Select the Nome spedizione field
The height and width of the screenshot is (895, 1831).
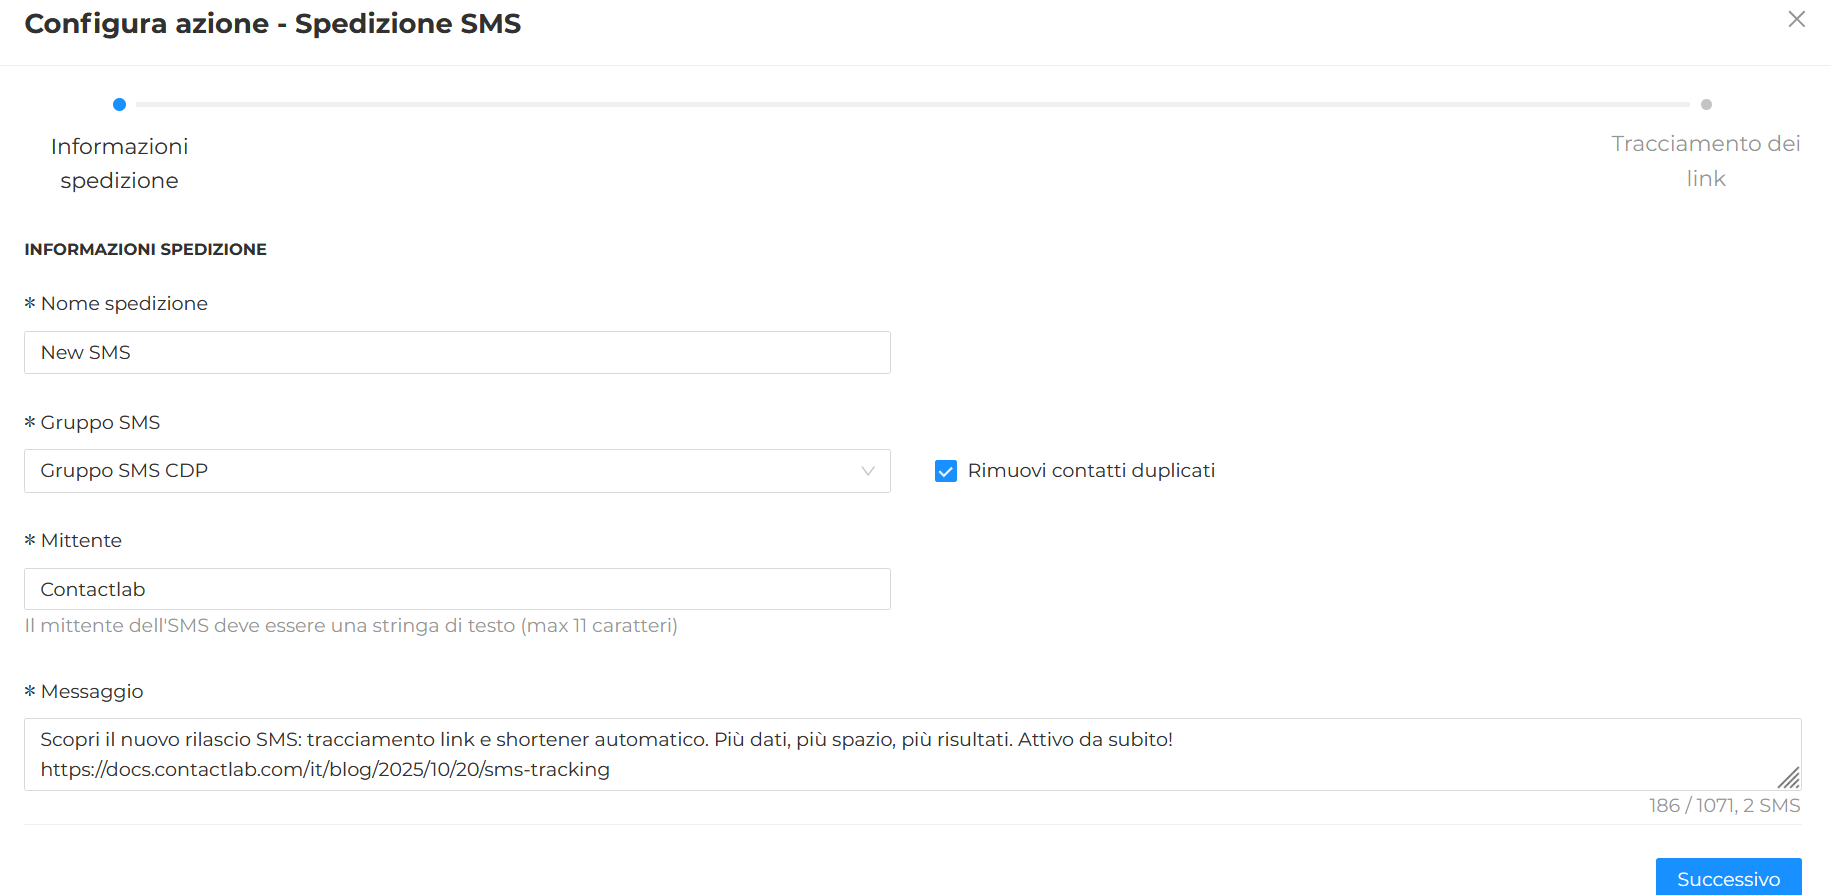(457, 352)
